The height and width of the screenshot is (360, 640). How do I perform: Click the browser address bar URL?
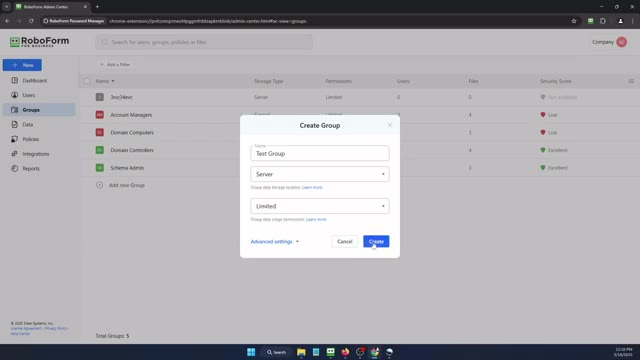coord(208,21)
